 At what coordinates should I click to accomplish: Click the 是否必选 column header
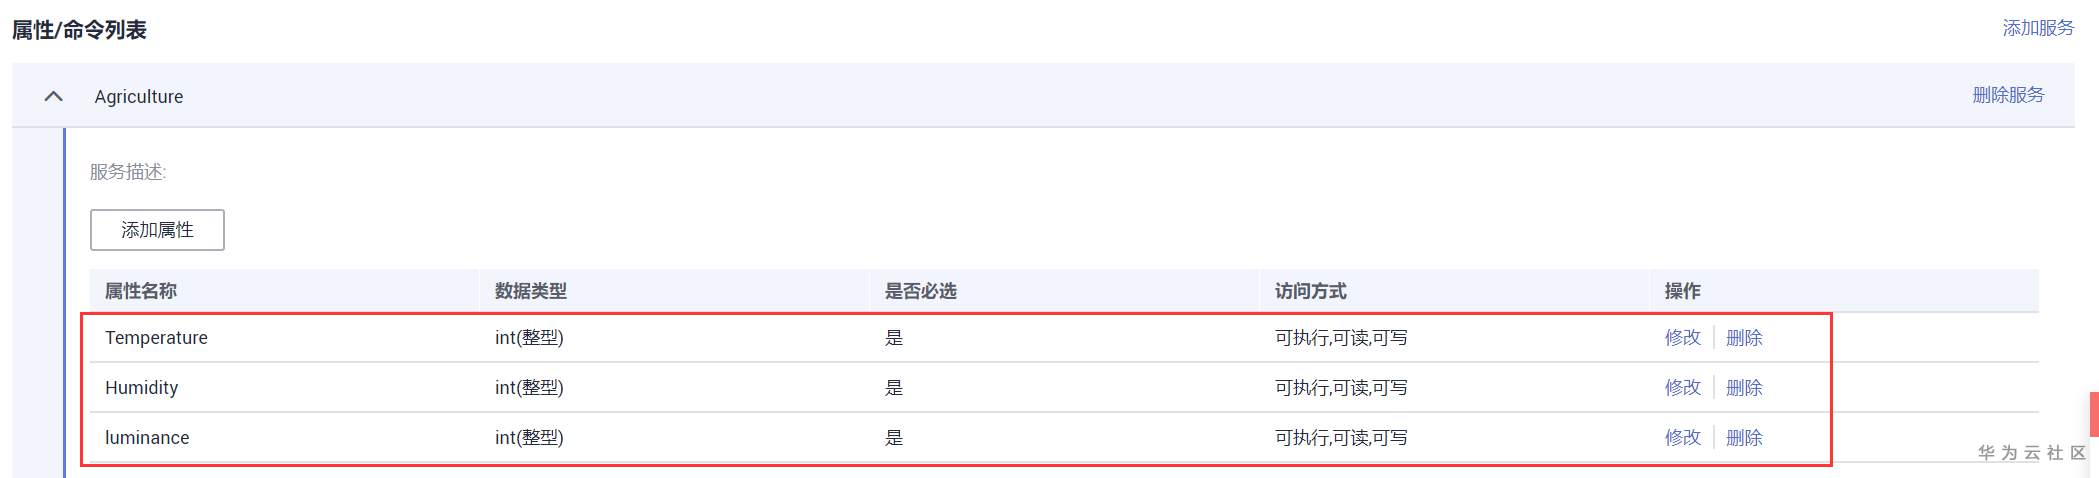(921, 291)
